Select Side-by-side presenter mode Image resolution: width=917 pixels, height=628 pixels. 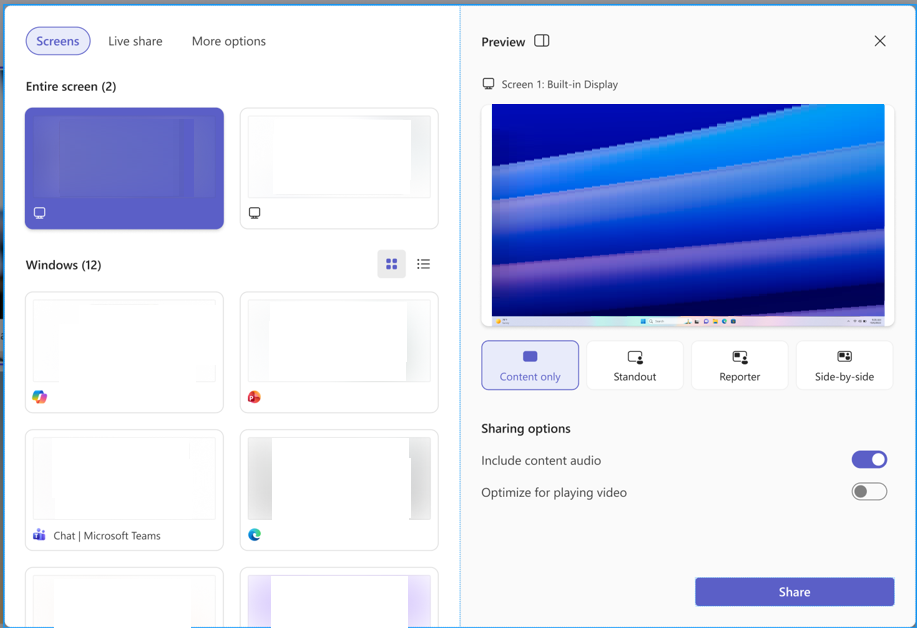(x=844, y=365)
